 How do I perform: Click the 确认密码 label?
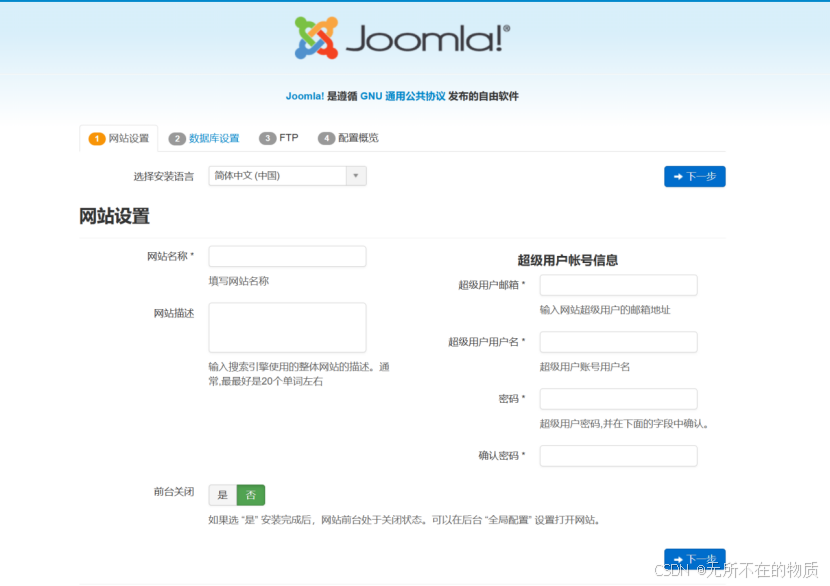point(502,455)
